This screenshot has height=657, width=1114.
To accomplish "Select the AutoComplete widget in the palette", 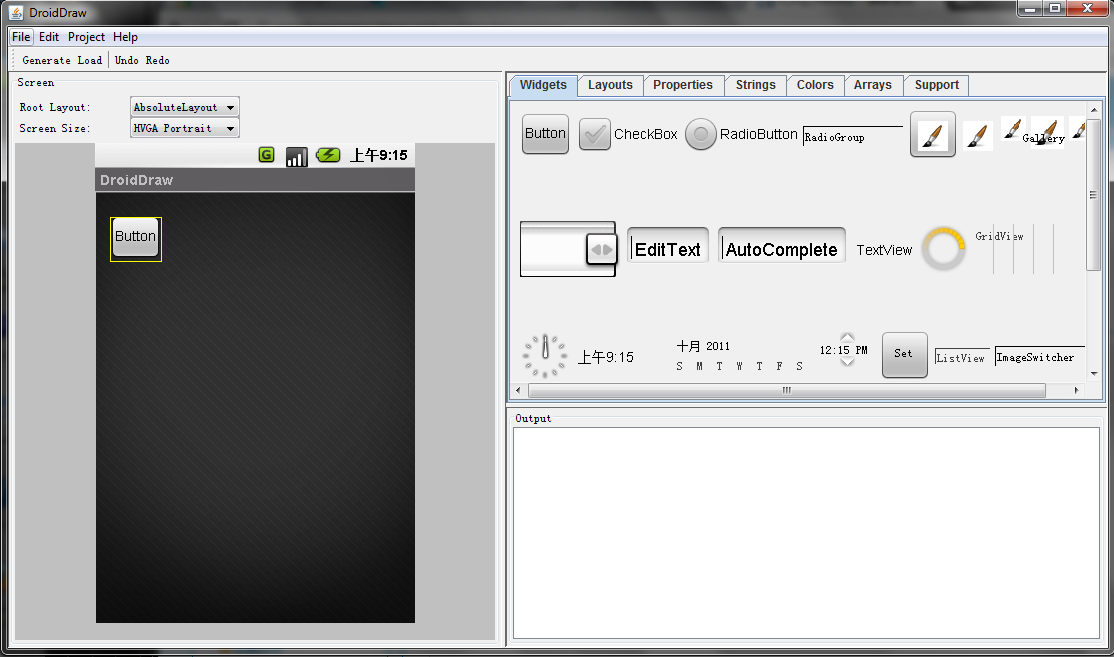I will click(782, 246).
